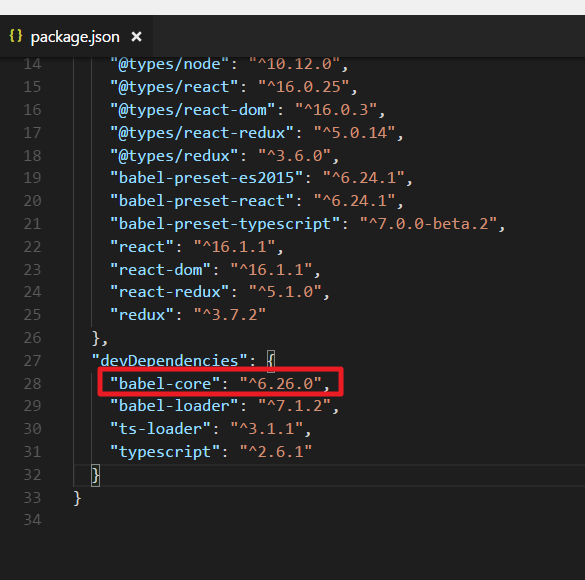Click "babel-core" key text

[x=165, y=384]
